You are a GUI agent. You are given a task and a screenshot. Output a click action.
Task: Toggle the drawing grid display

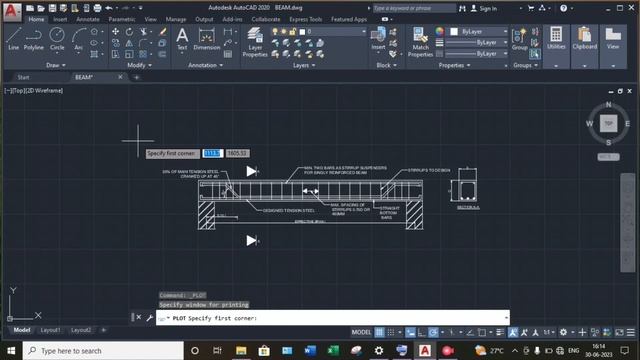[x=379, y=332]
